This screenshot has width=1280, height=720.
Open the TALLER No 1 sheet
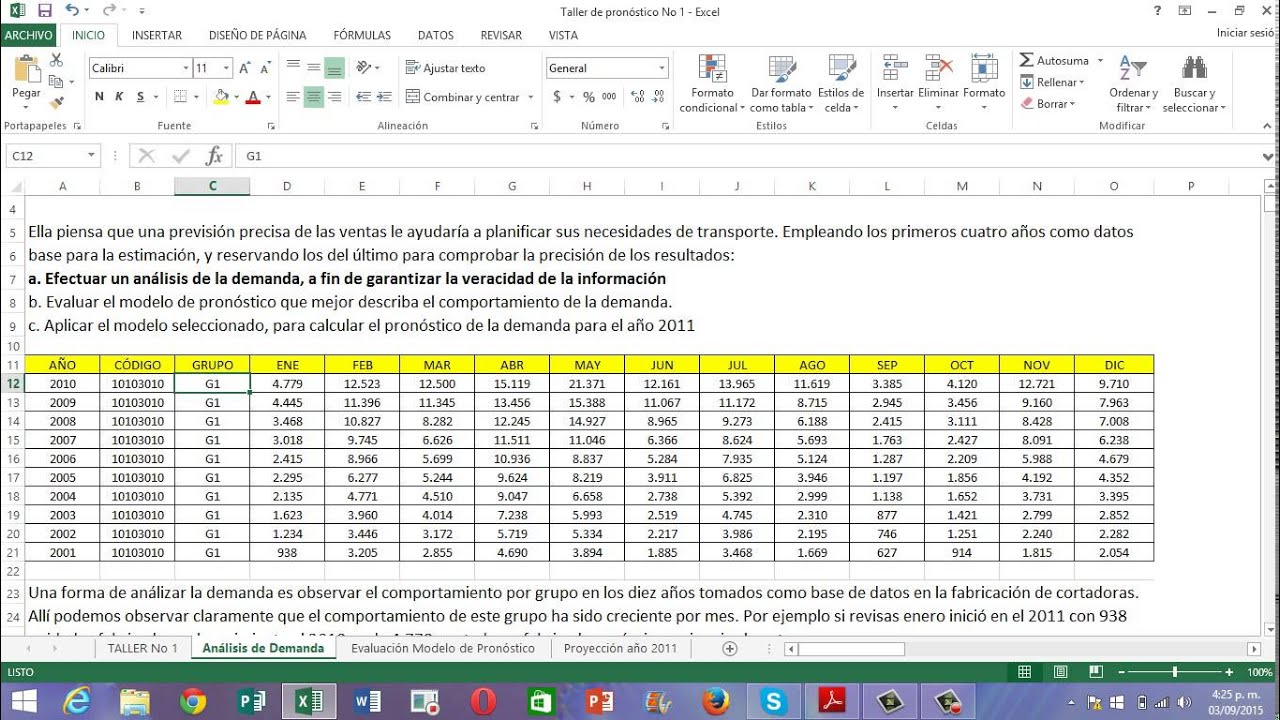pos(142,648)
